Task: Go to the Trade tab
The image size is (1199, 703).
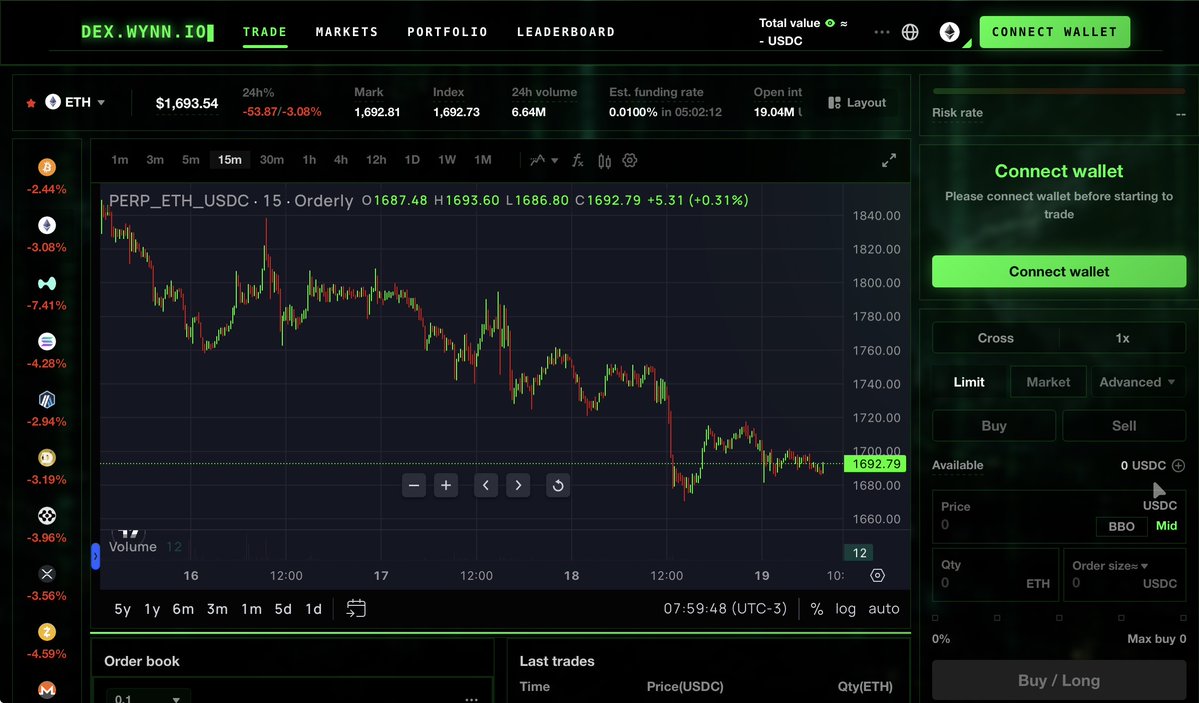Action: click(x=265, y=32)
